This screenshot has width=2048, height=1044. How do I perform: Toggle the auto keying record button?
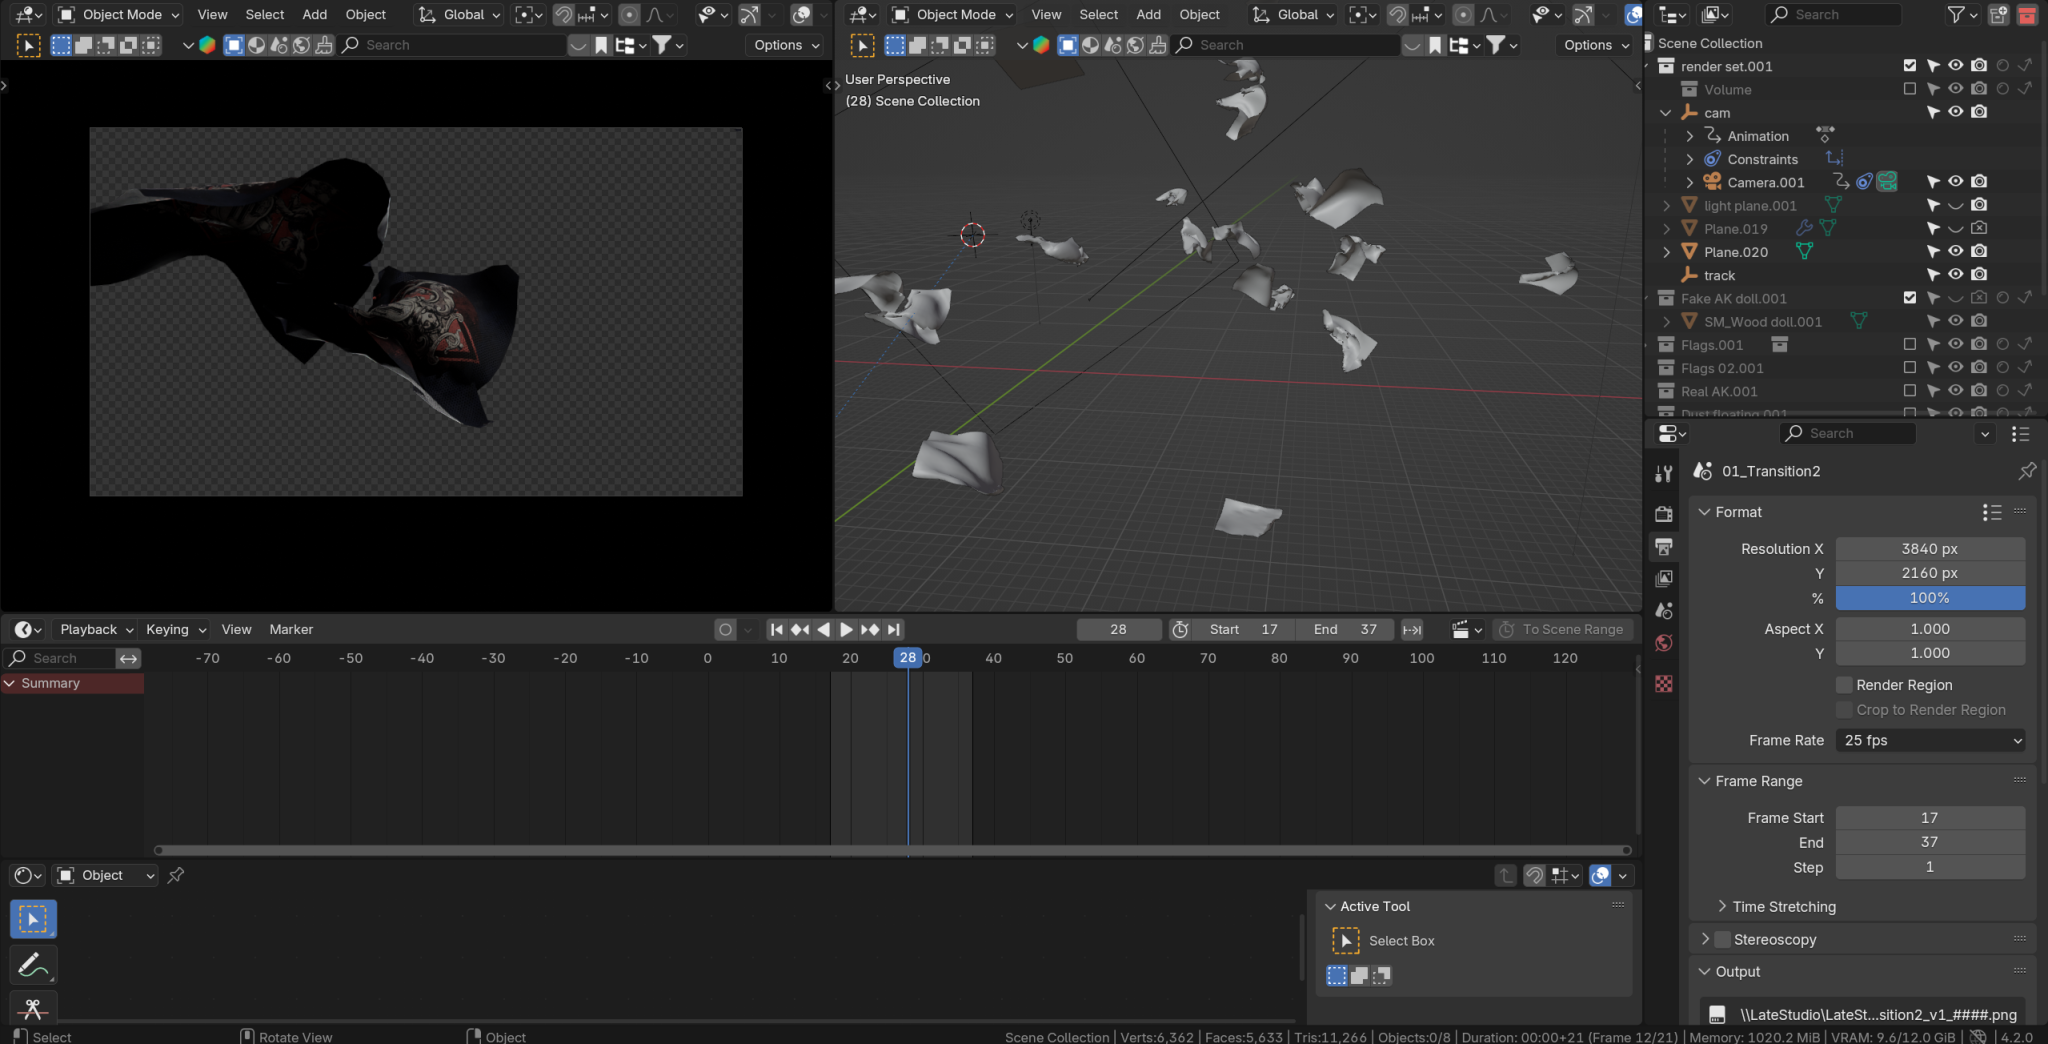point(725,629)
